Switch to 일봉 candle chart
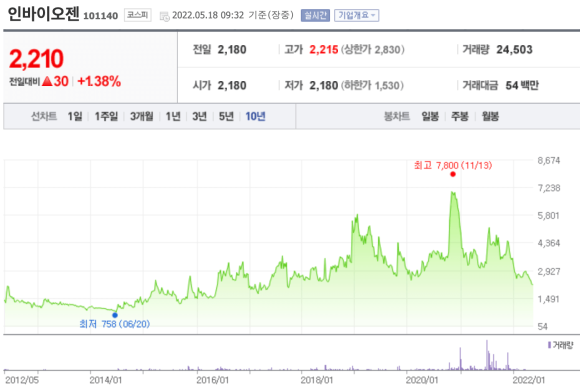 pyautogui.click(x=430, y=117)
